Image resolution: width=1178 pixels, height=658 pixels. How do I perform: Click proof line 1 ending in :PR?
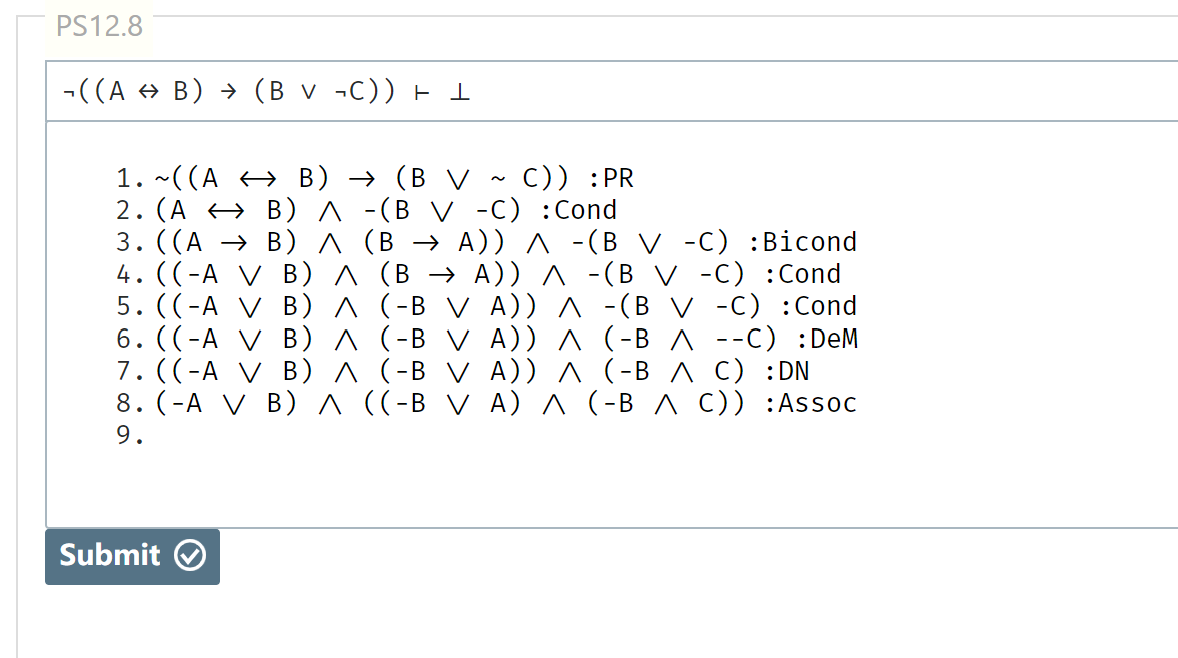click(375, 179)
